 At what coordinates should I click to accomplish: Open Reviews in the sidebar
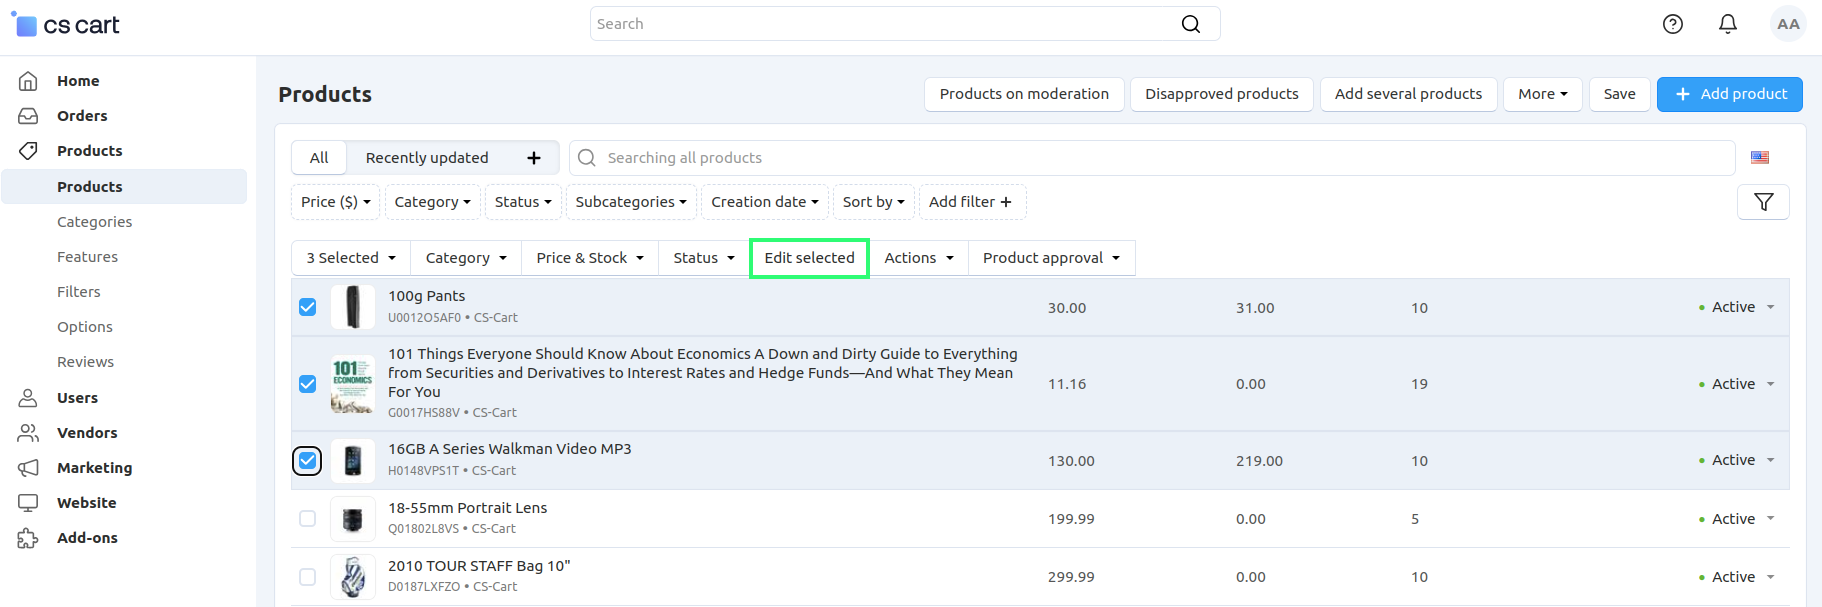tap(86, 362)
